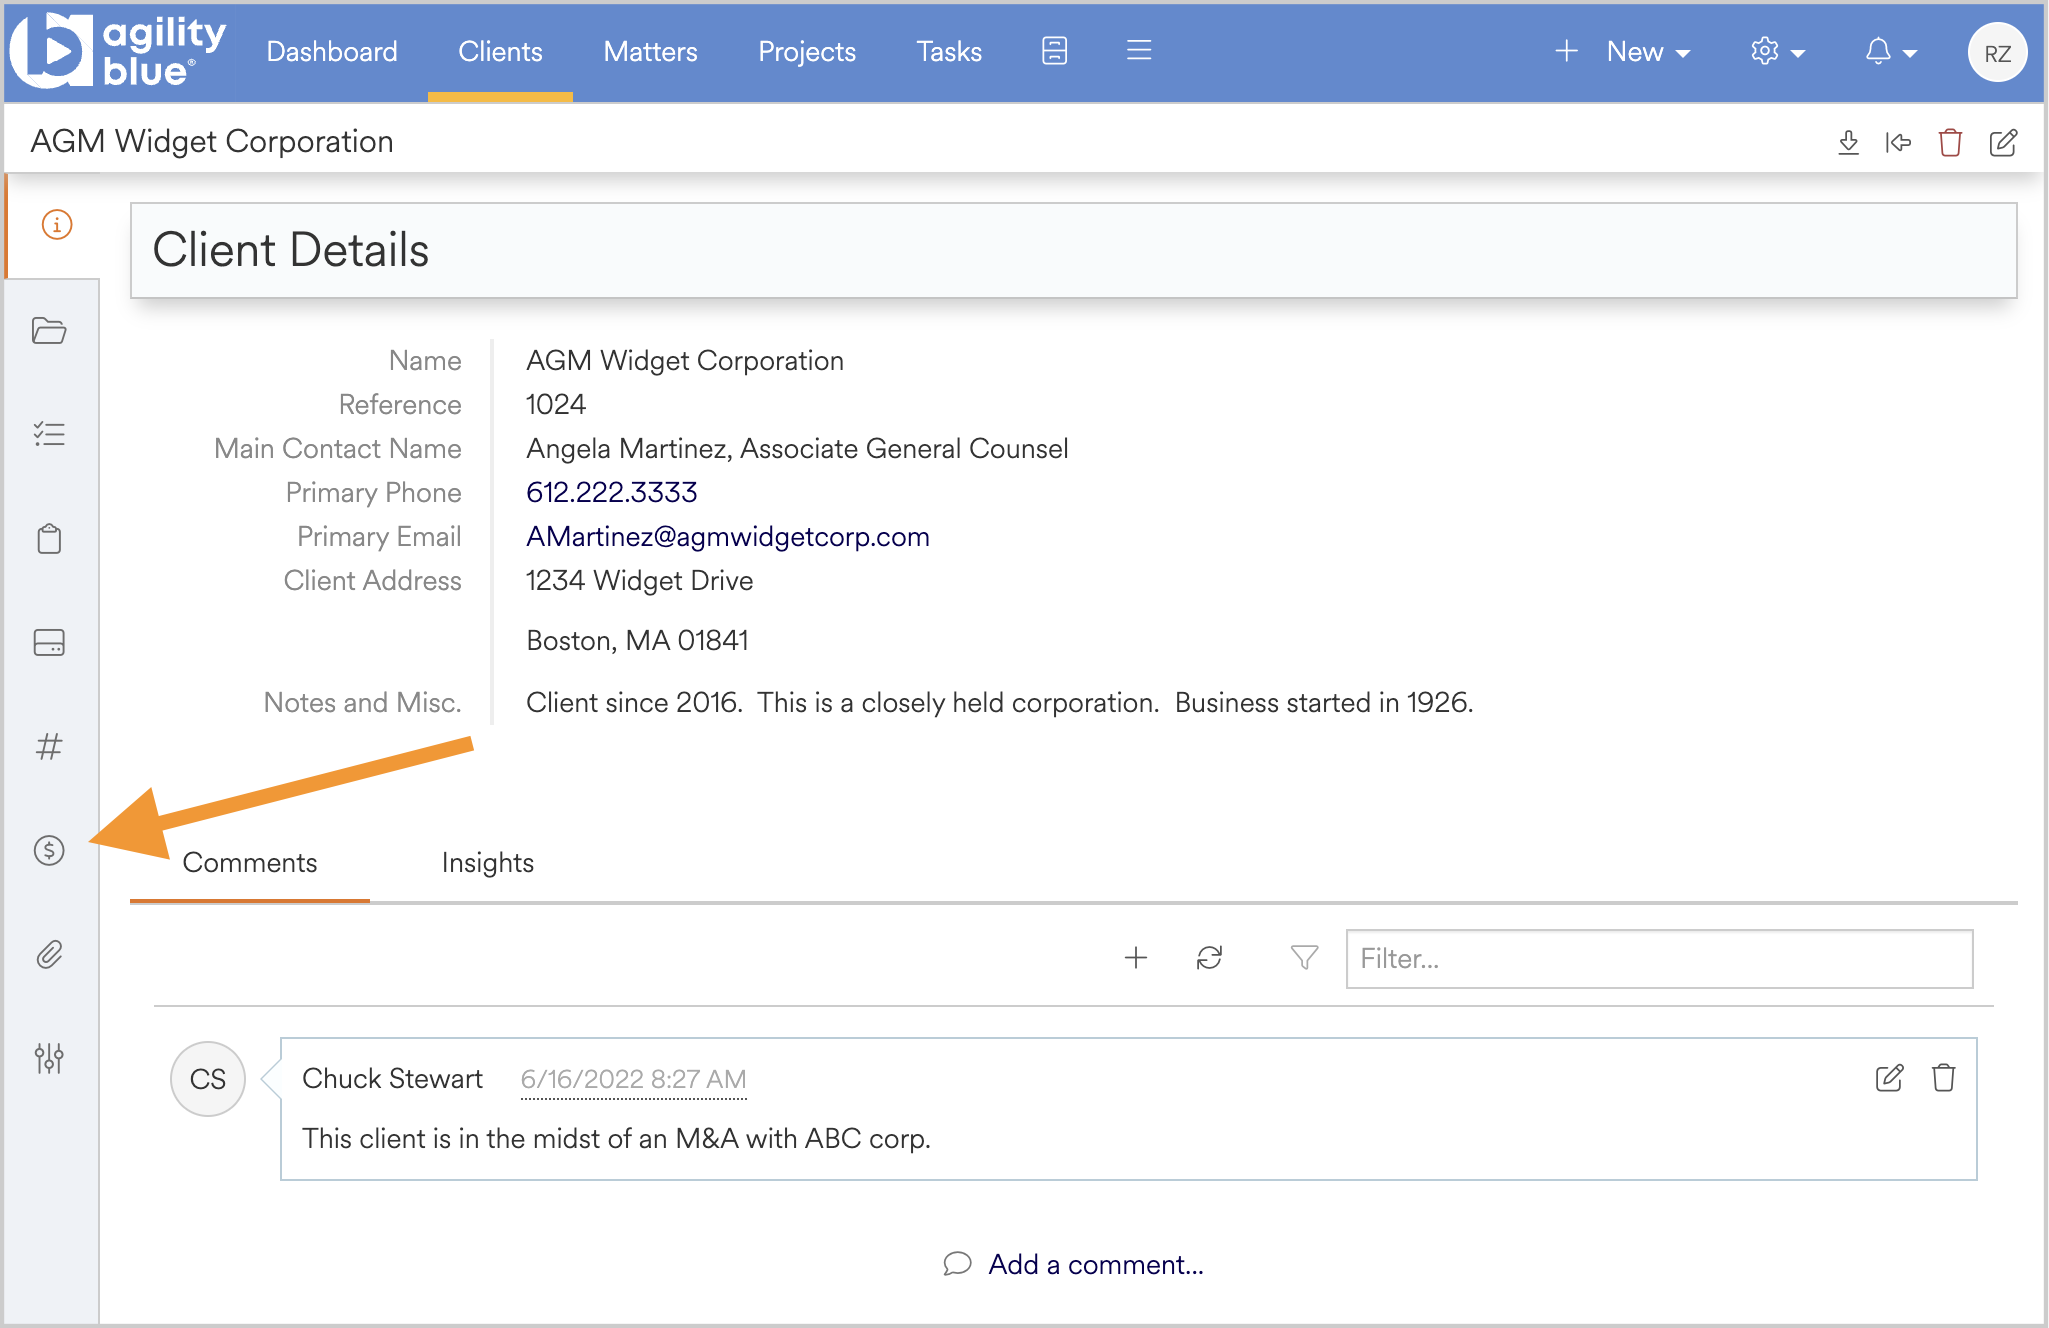Refresh the comments list
This screenshot has width=2049, height=1328.
pyautogui.click(x=1210, y=958)
